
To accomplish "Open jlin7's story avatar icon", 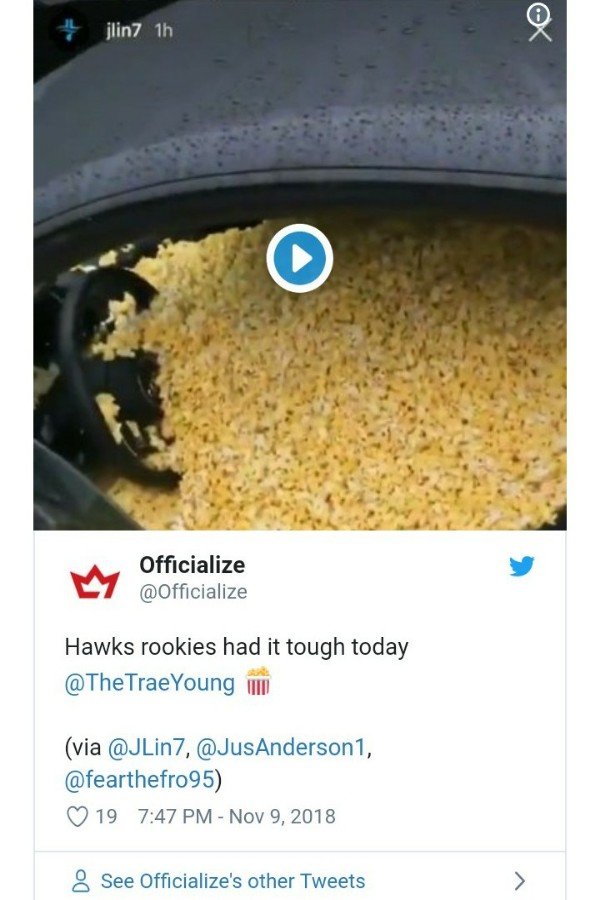I will (x=69, y=30).
